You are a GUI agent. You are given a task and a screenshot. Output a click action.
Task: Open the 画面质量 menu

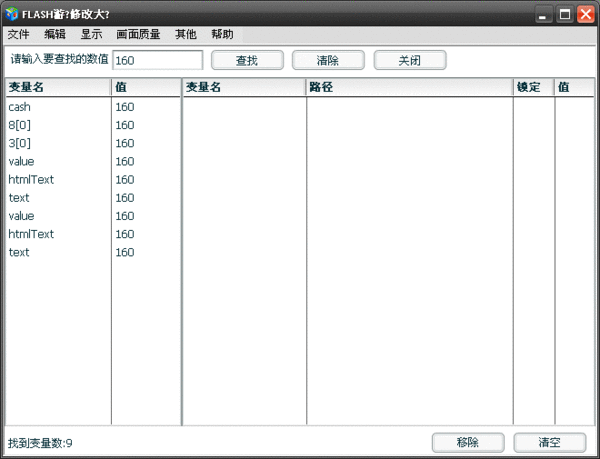coord(138,34)
